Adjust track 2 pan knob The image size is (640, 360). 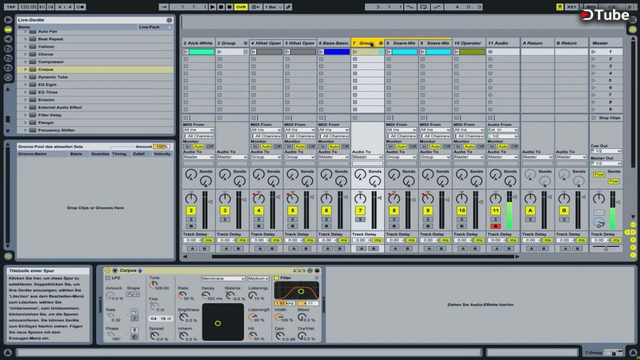[x=191, y=199]
